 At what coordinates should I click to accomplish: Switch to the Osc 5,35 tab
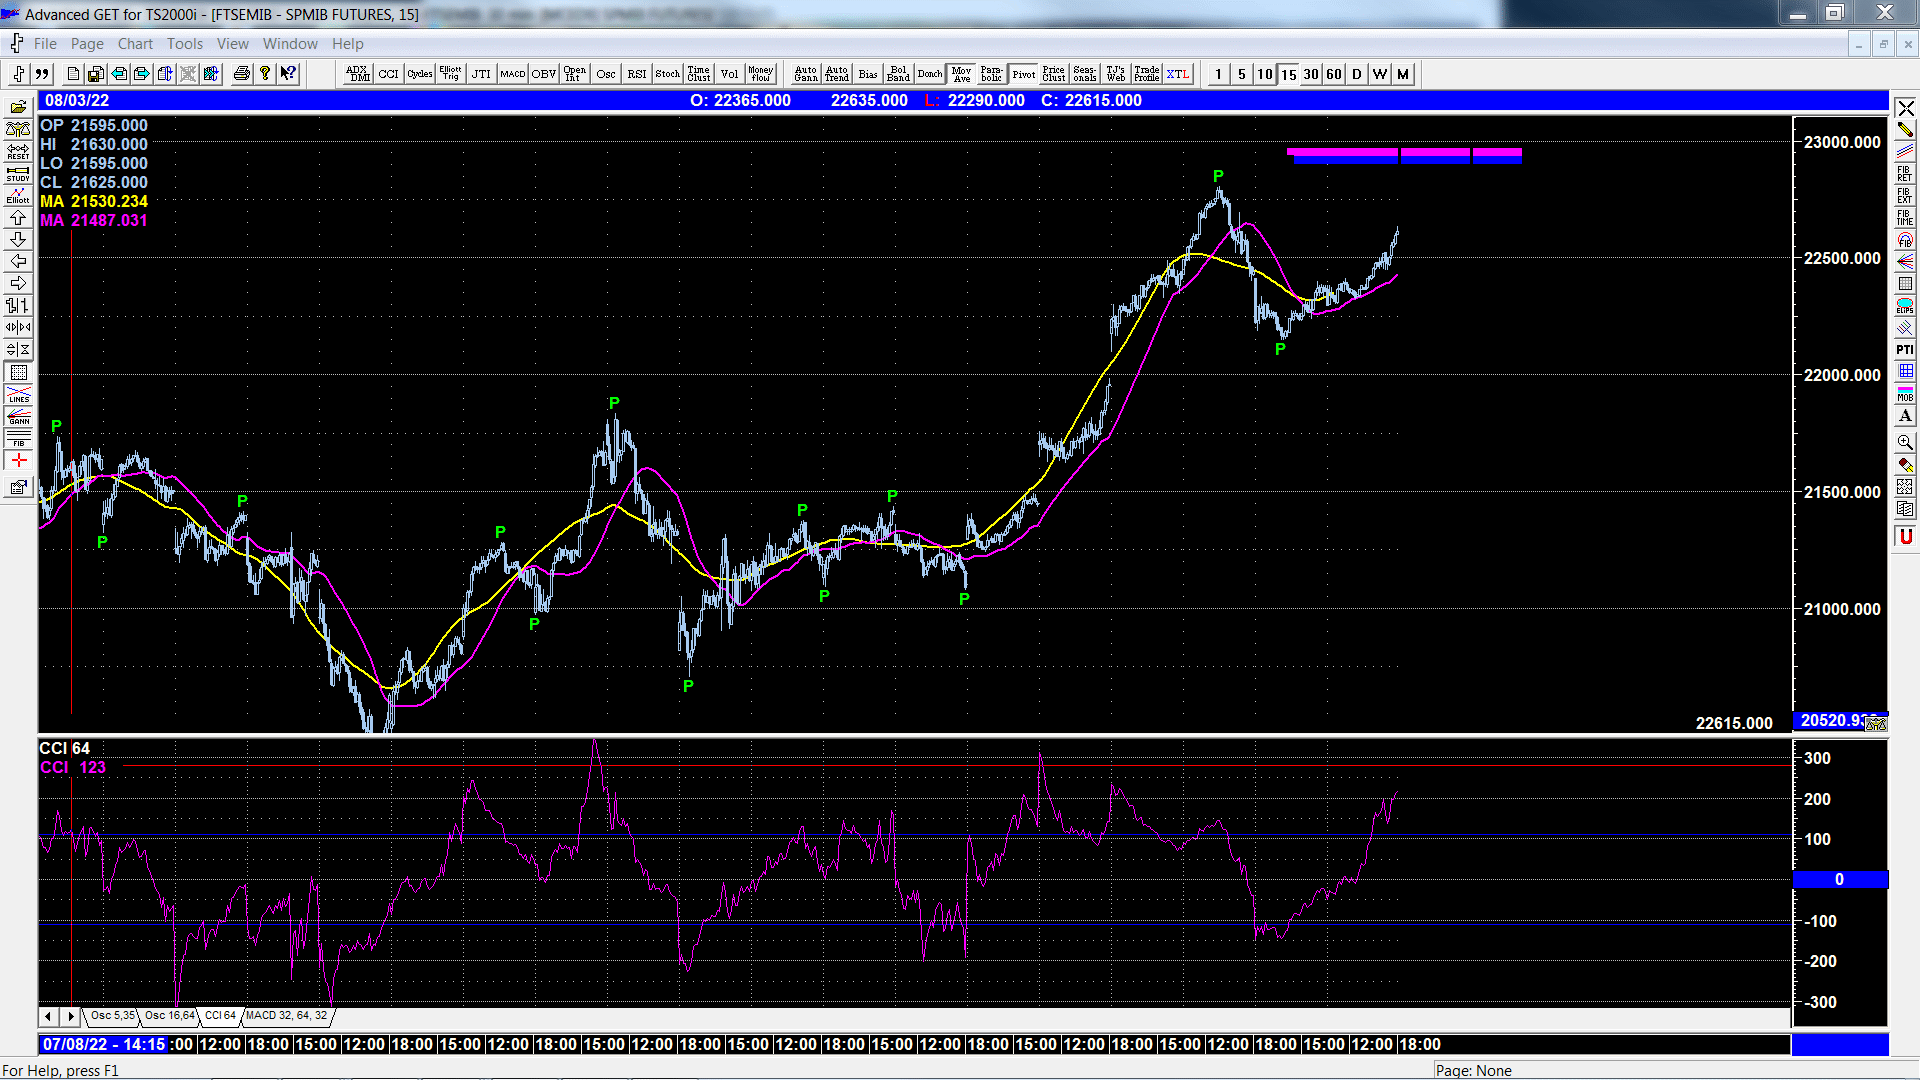[112, 1016]
